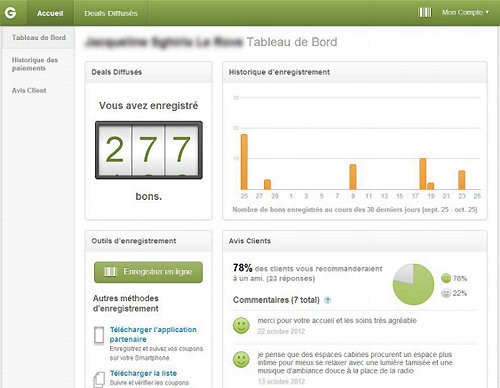Click the tallest orange bar on day 25

[x=244, y=162]
